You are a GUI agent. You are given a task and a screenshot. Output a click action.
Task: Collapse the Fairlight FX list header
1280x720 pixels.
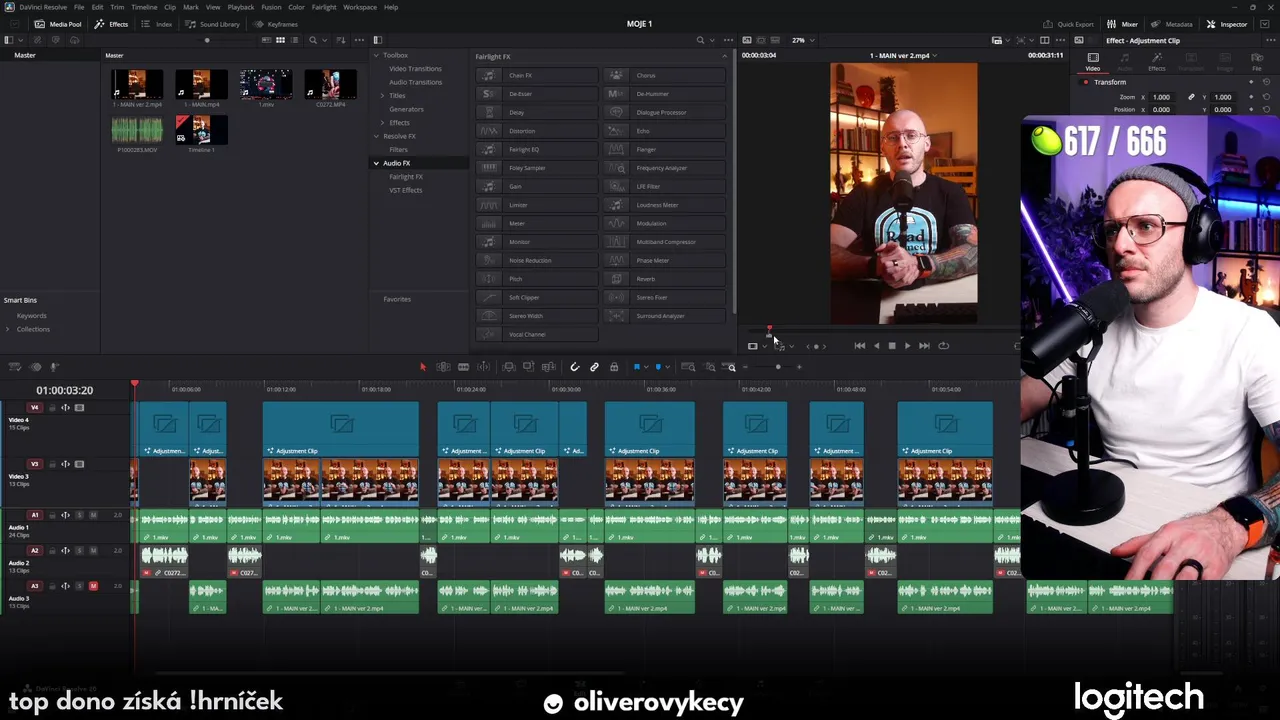point(725,56)
